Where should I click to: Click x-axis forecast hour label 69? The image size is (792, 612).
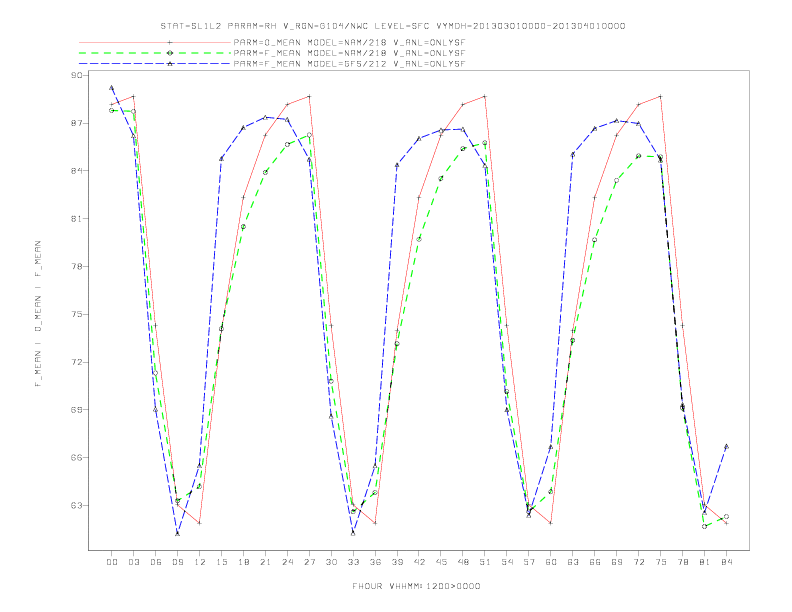point(617,562)
